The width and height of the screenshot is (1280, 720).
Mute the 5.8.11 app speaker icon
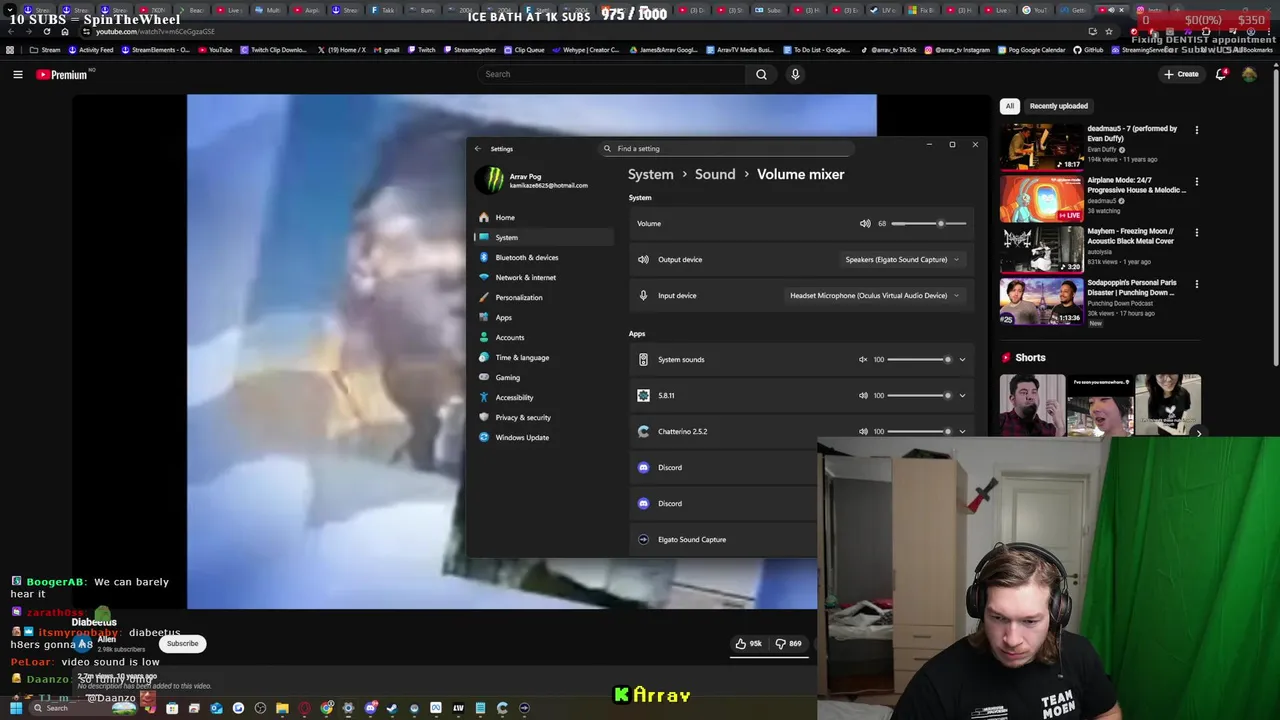[x=863, y=396]
